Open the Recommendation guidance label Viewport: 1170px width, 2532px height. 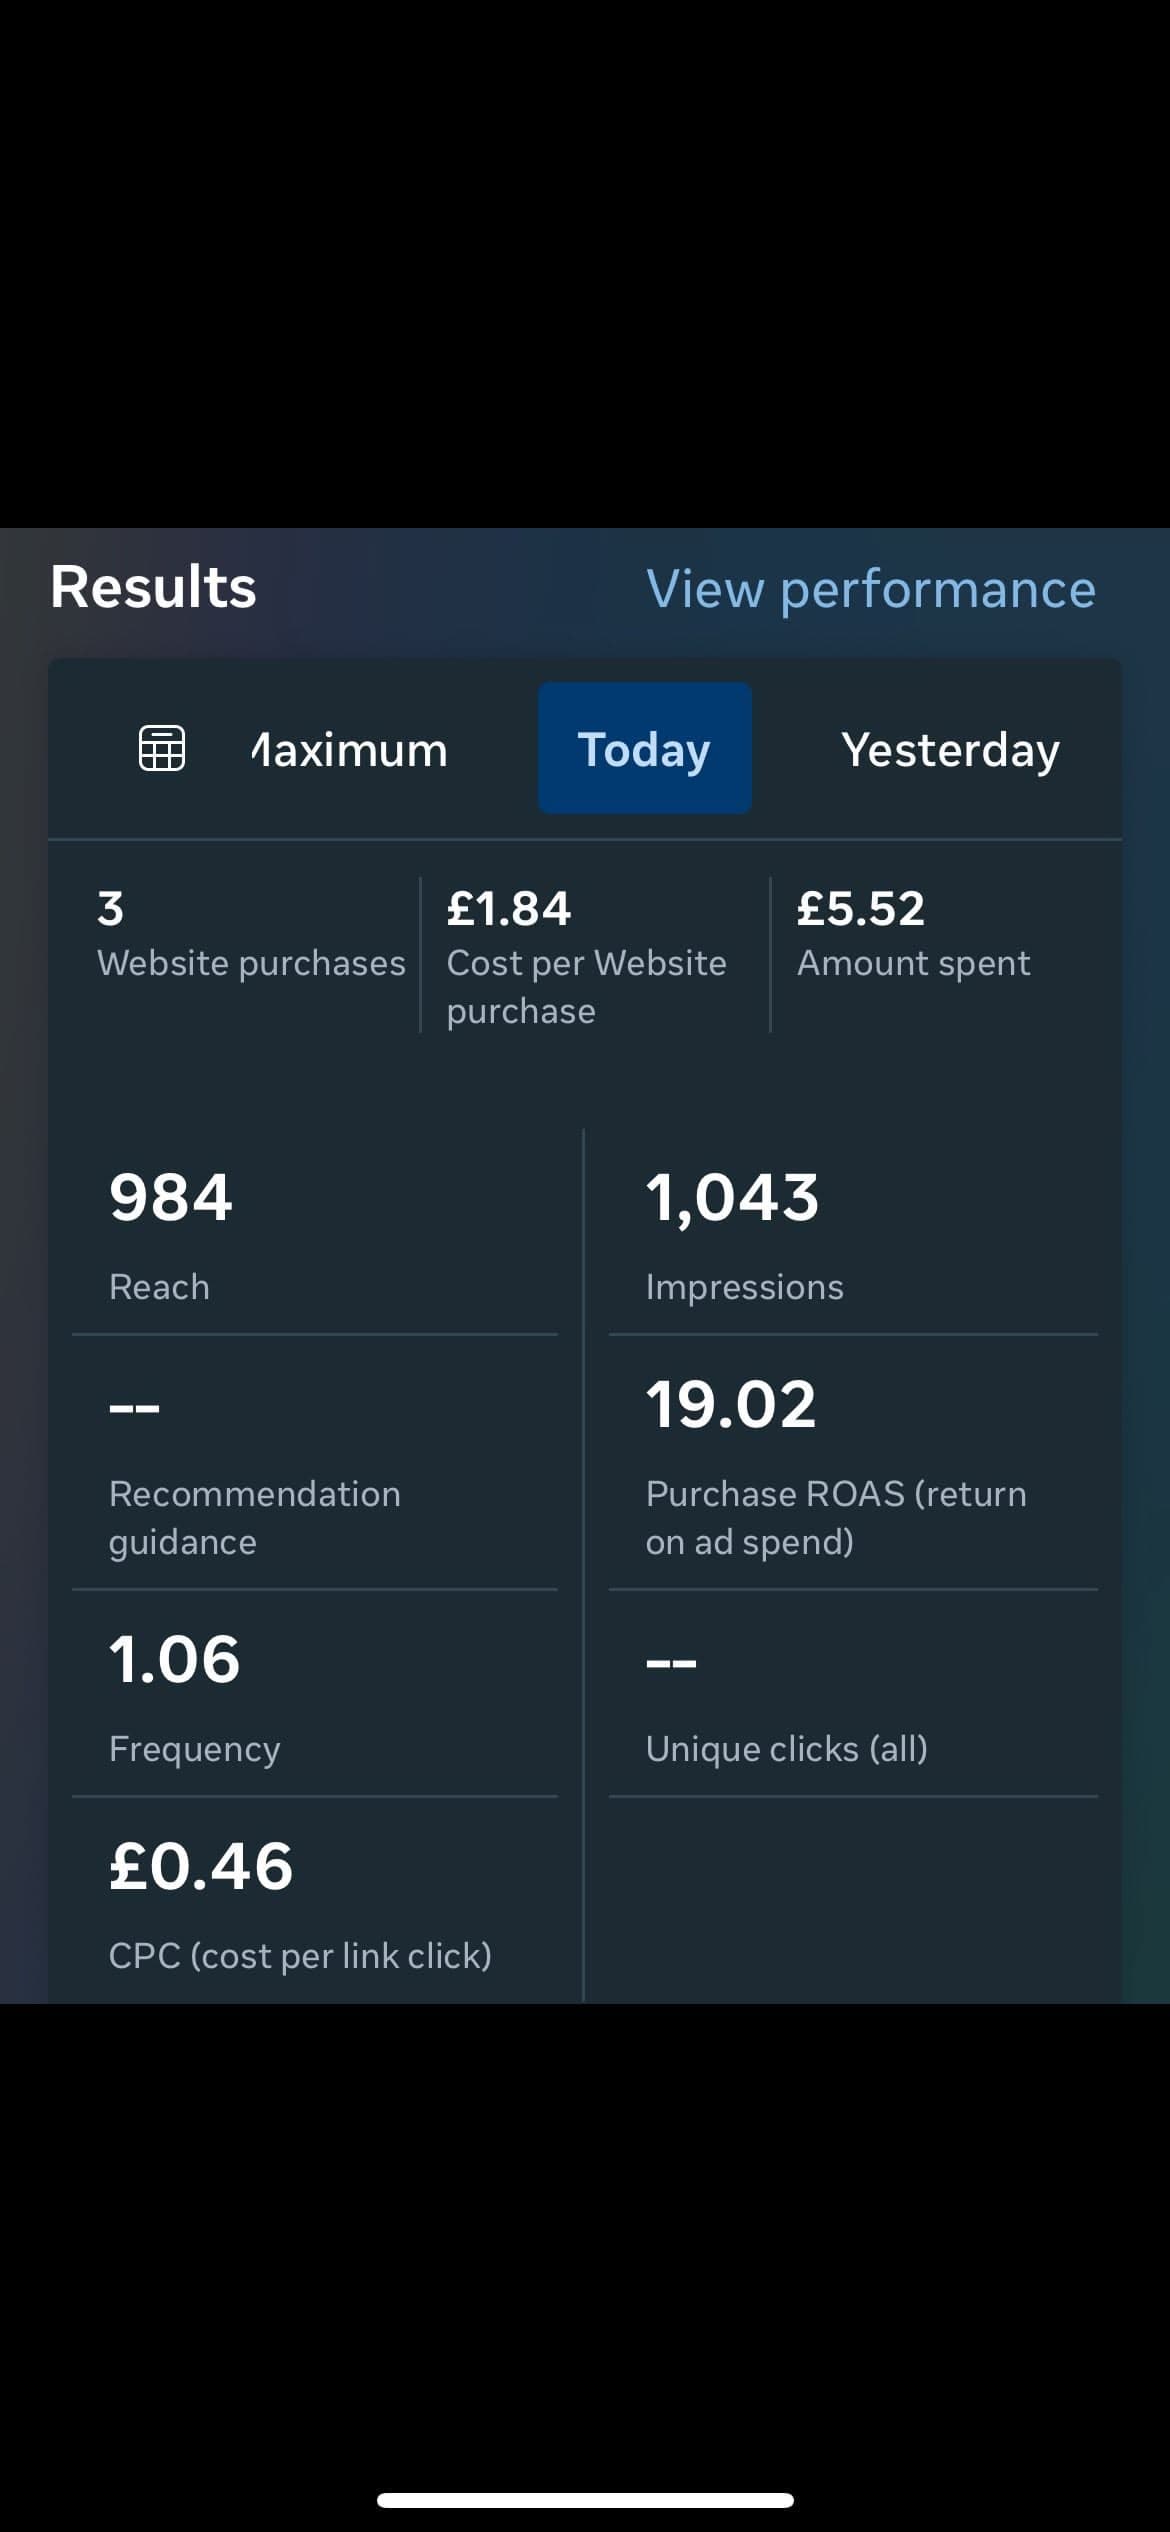tap(254, 1517)
